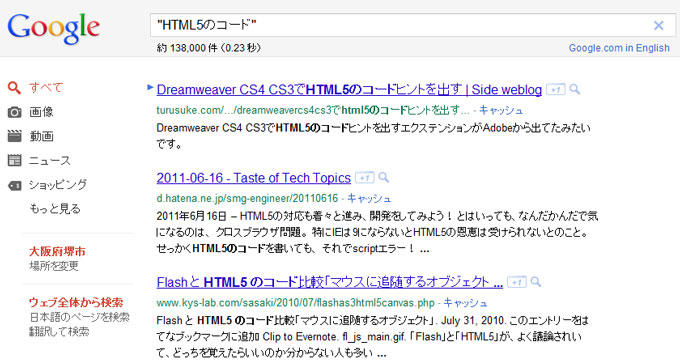
Task: Choose 翻訳して検索 option
Action: 59,331
